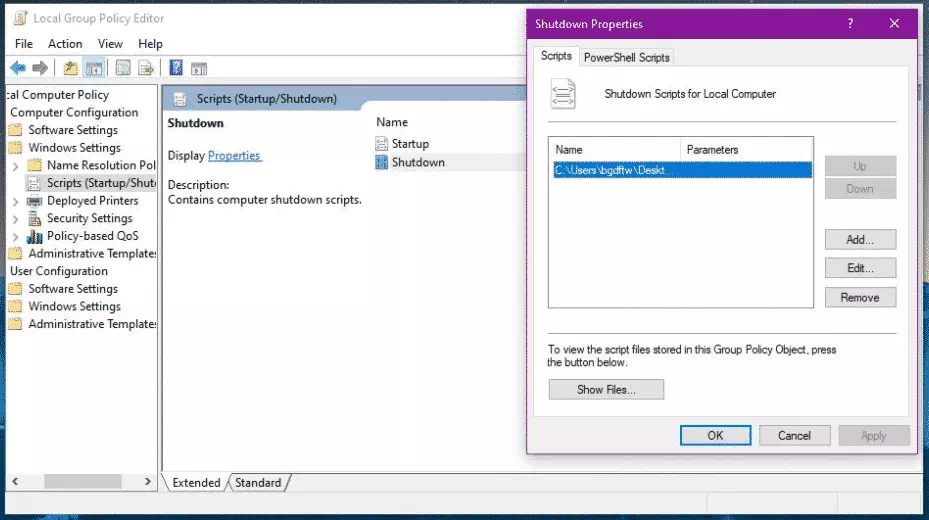The image size is (929, 520).
Task: Click left arrow of tree horizontal scrollbar
Action: pos(15,482)
